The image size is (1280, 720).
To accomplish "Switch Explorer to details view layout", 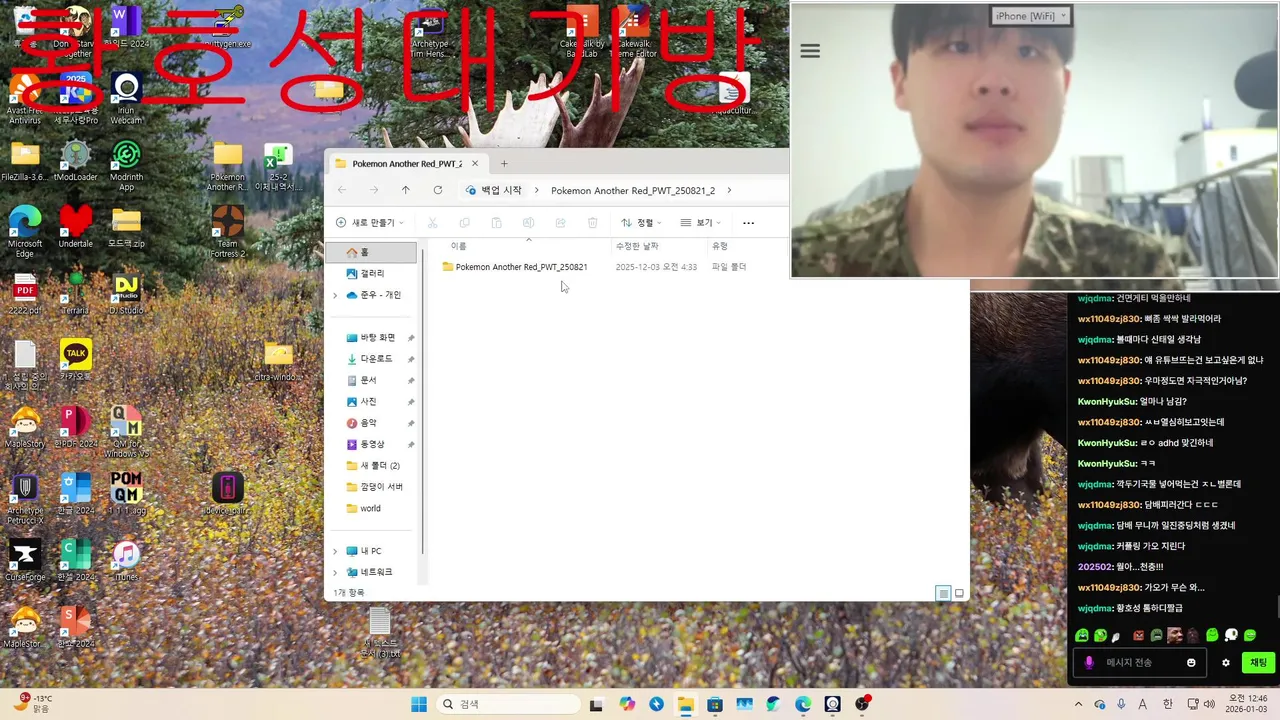I will 943,593.
